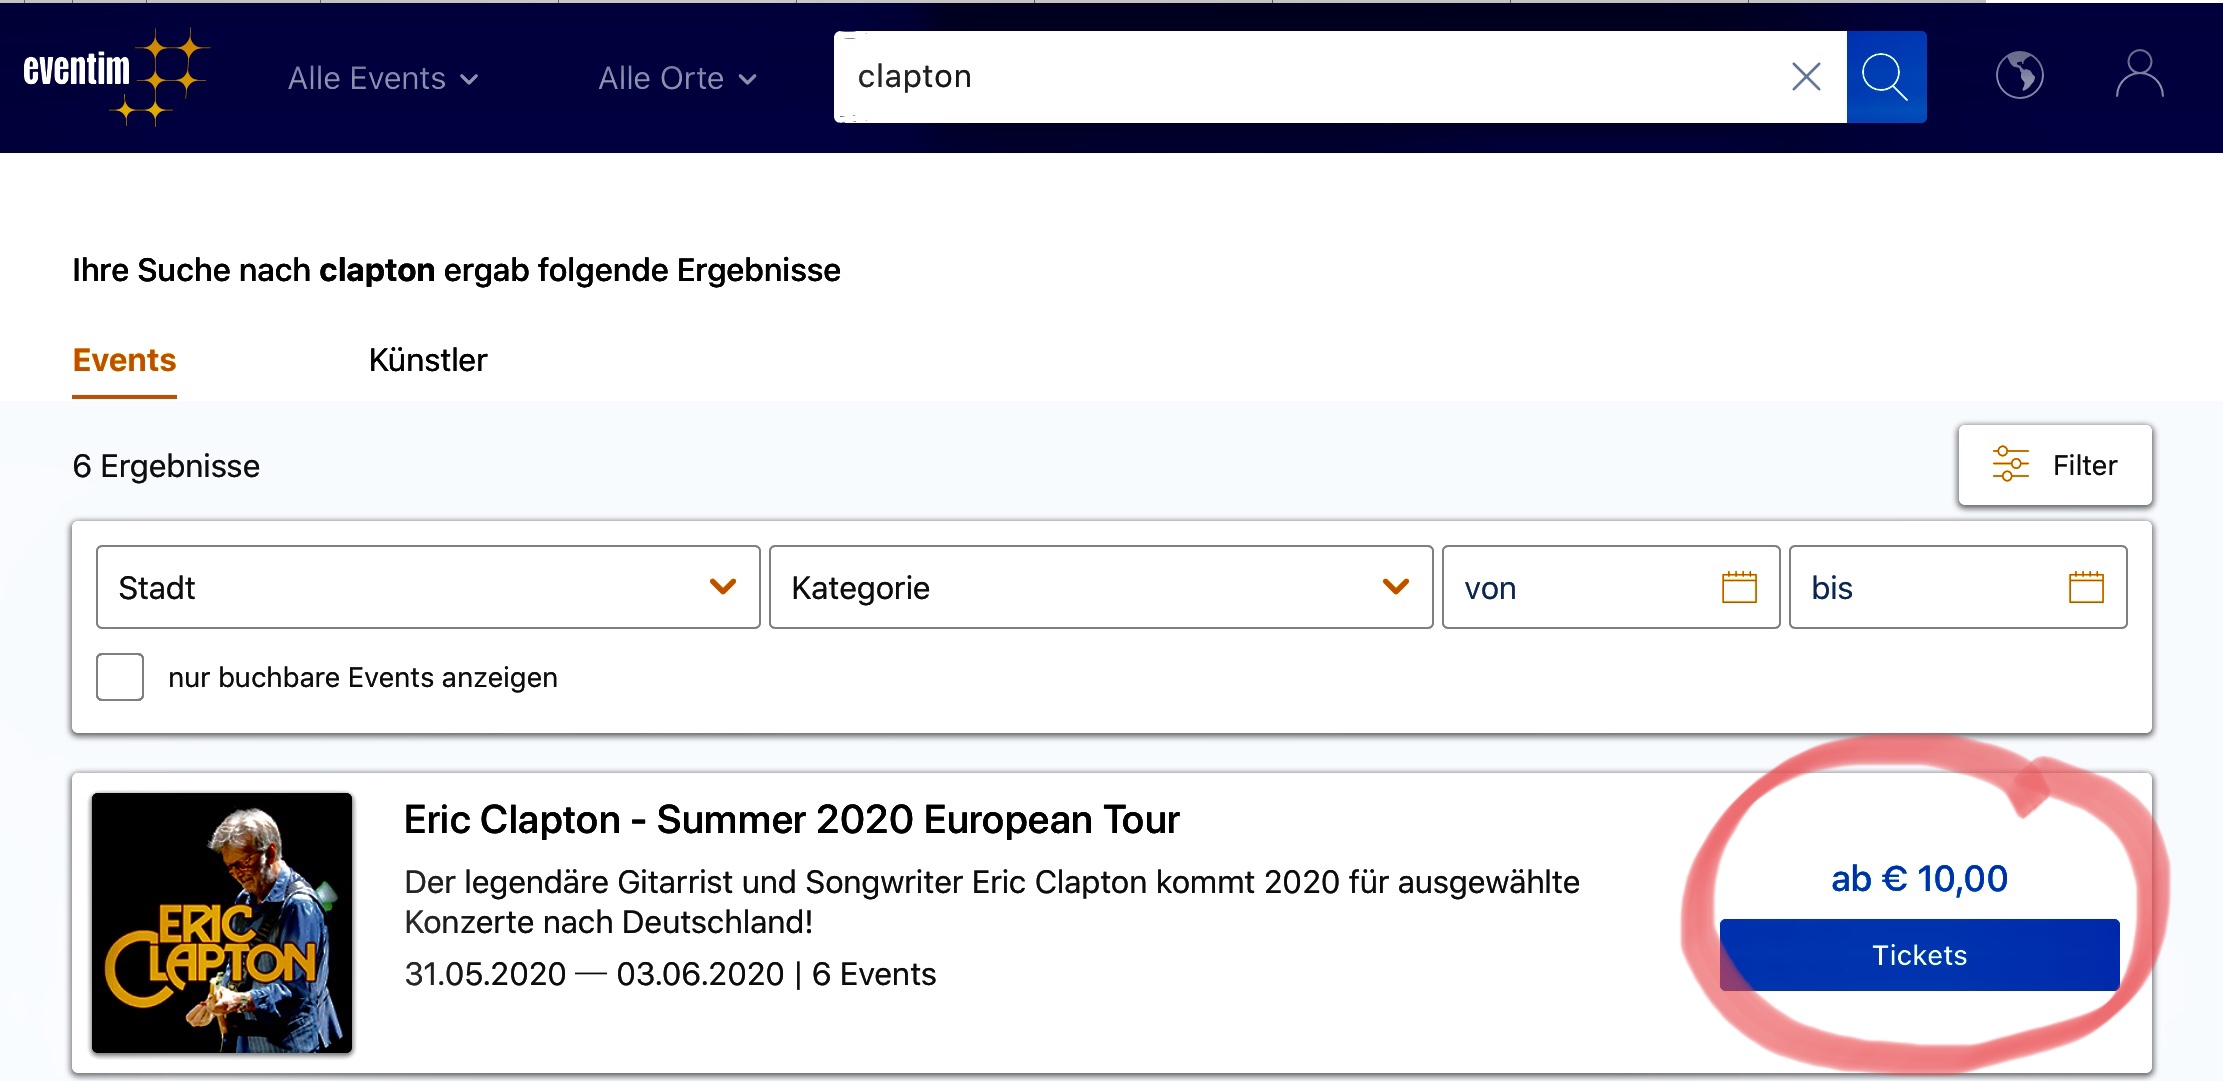Open the Stadt dropdown
2223x1081 pixels.
(x=428, y=587)
